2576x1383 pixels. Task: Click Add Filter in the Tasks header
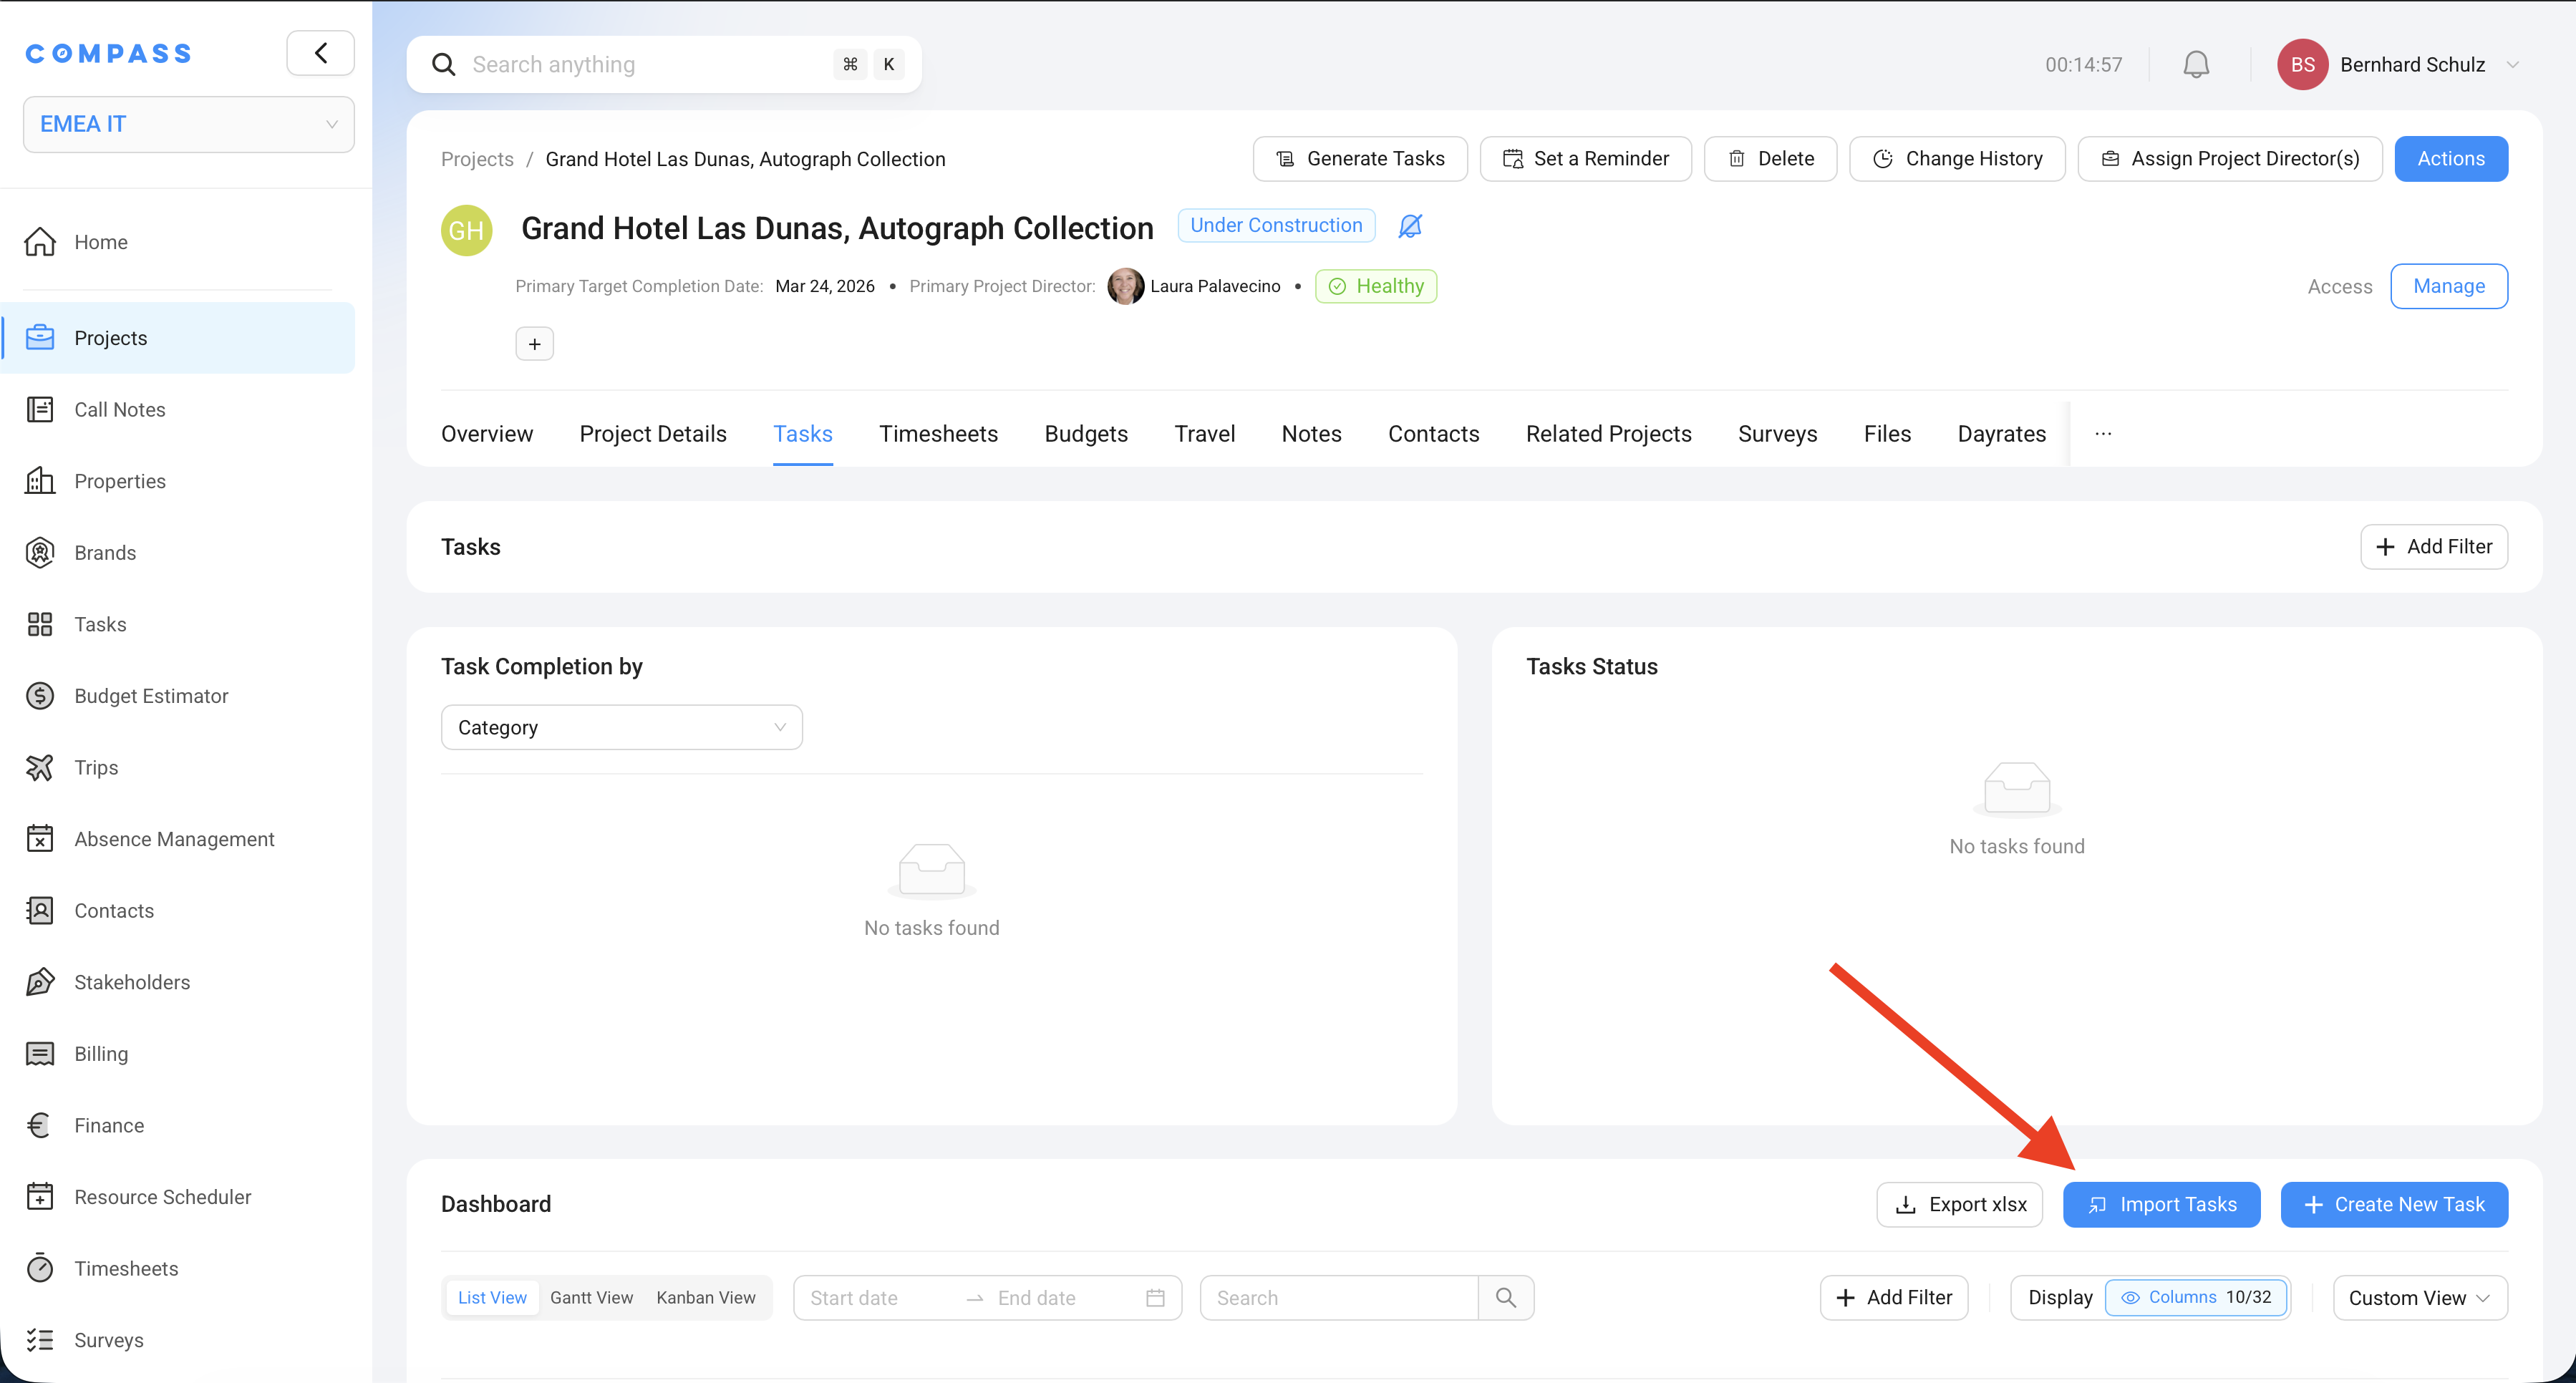coord(2434,547)
